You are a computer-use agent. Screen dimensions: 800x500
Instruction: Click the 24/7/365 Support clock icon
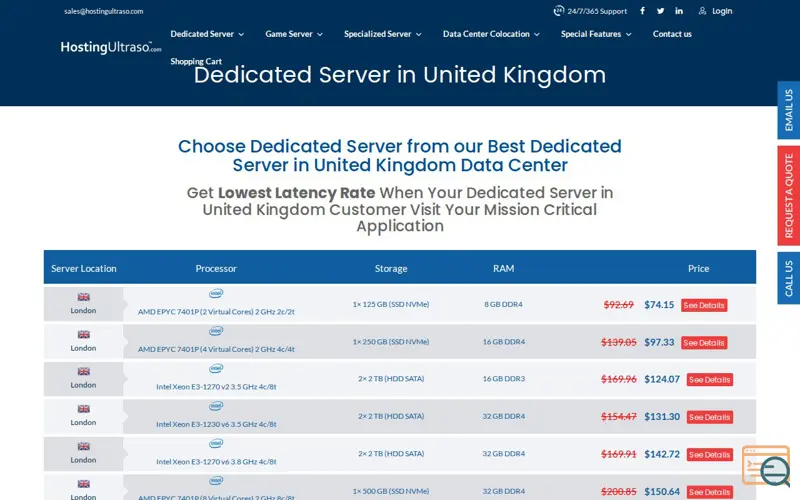coord(559,11)
